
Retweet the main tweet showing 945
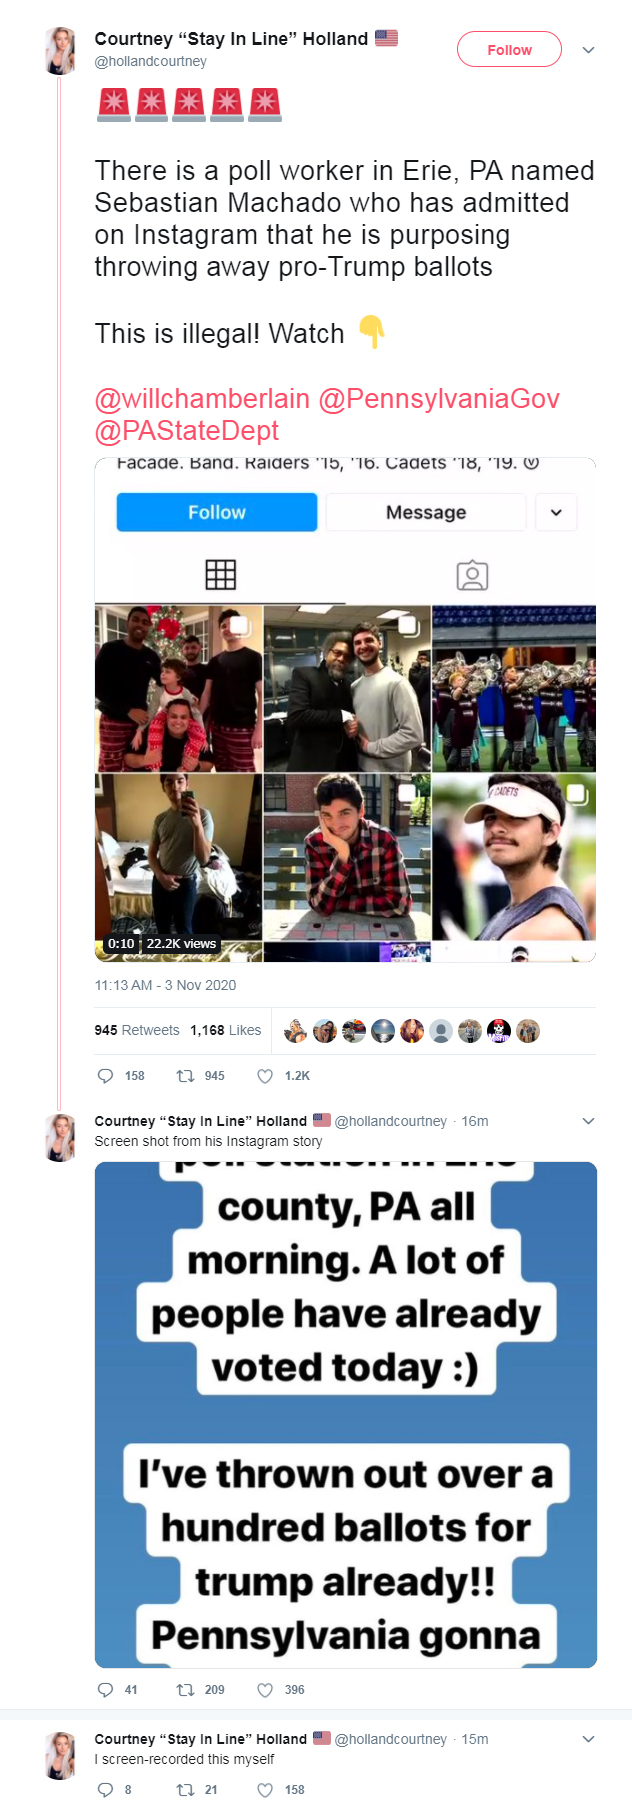coord(185,1076)
